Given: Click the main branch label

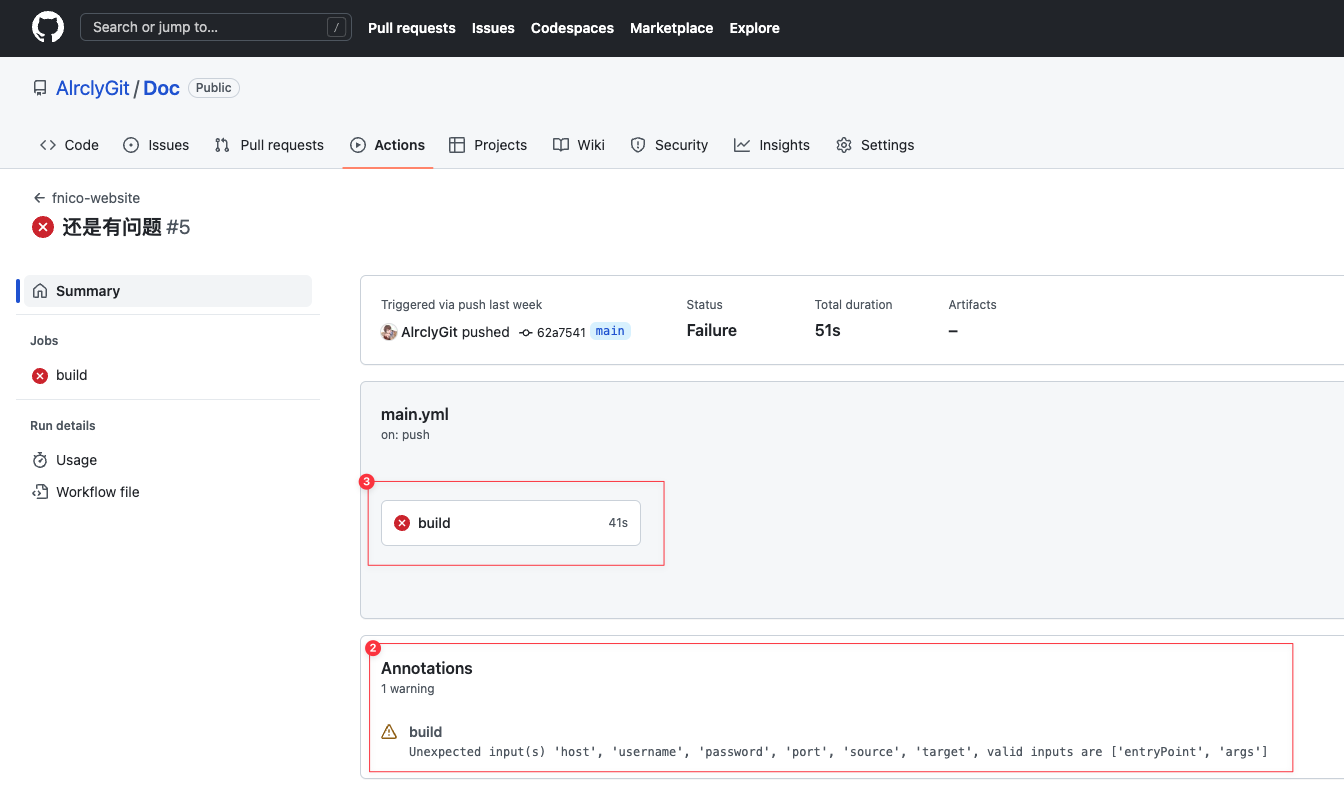Looking at the screenshot, I should pos(610,331).
